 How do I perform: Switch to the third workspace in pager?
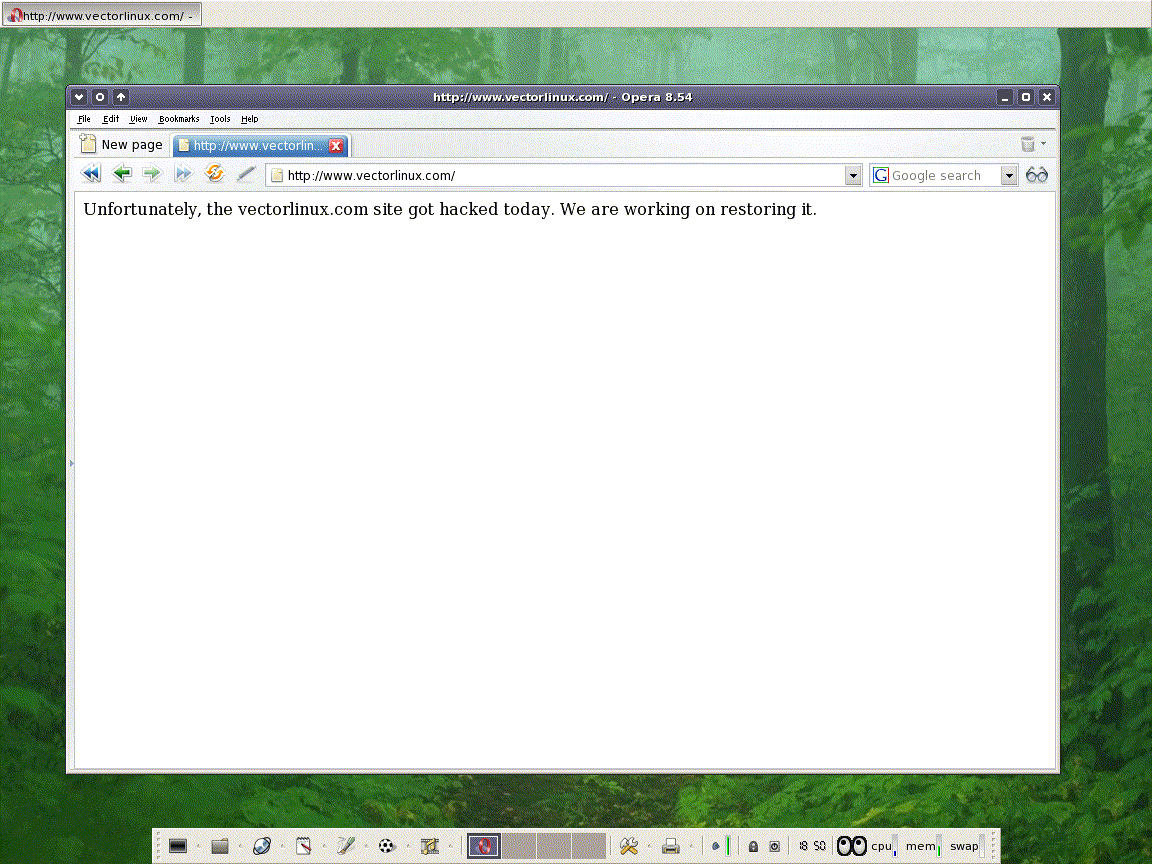[553, 846]
